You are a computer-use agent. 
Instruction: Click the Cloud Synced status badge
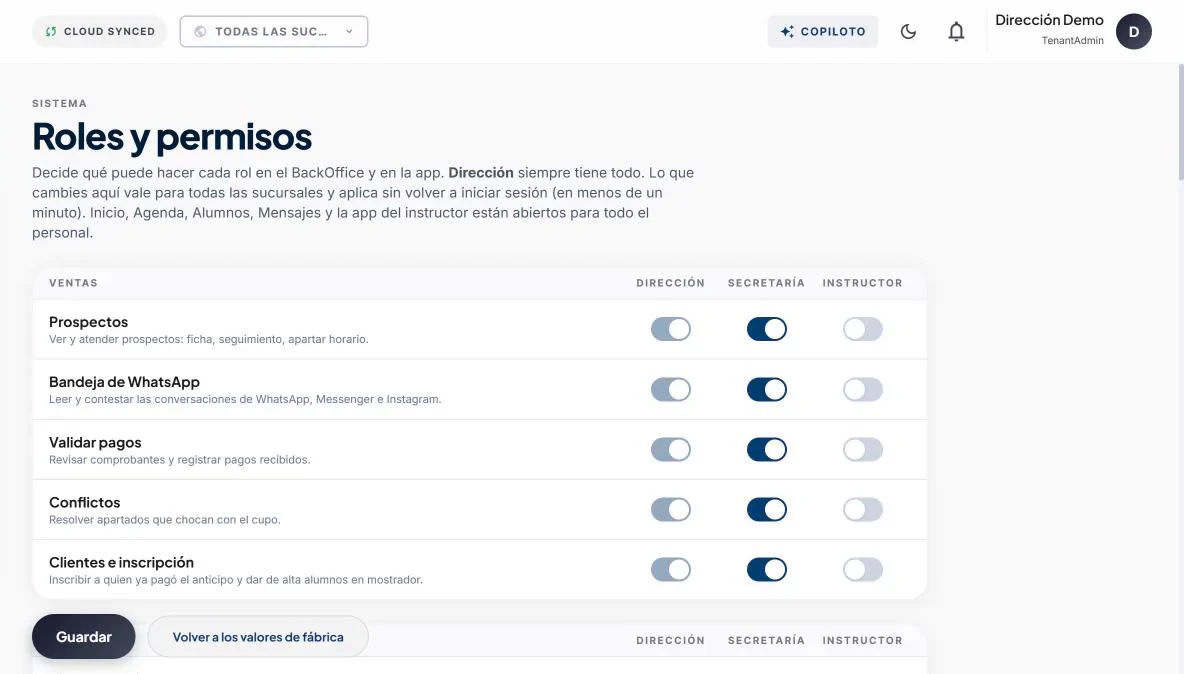click(x=100, y=32)
